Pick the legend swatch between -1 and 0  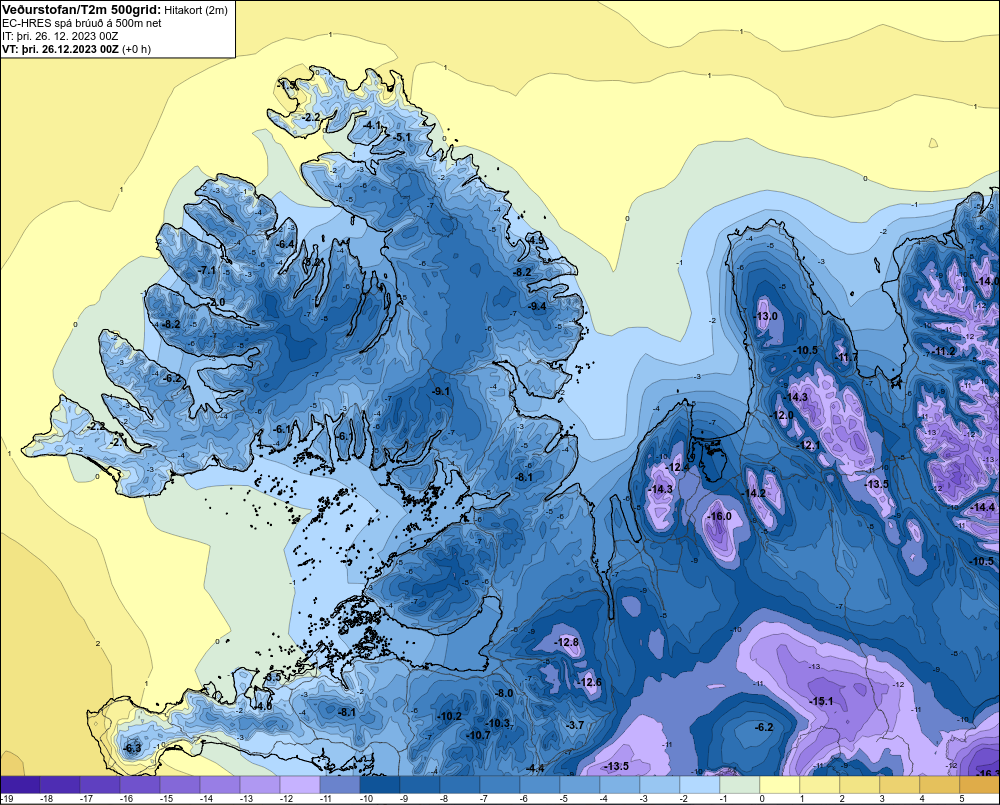(740, 785)
